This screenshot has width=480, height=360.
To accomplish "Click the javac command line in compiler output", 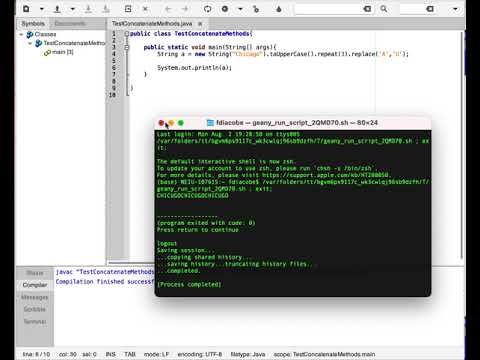I will coord(105,272).
